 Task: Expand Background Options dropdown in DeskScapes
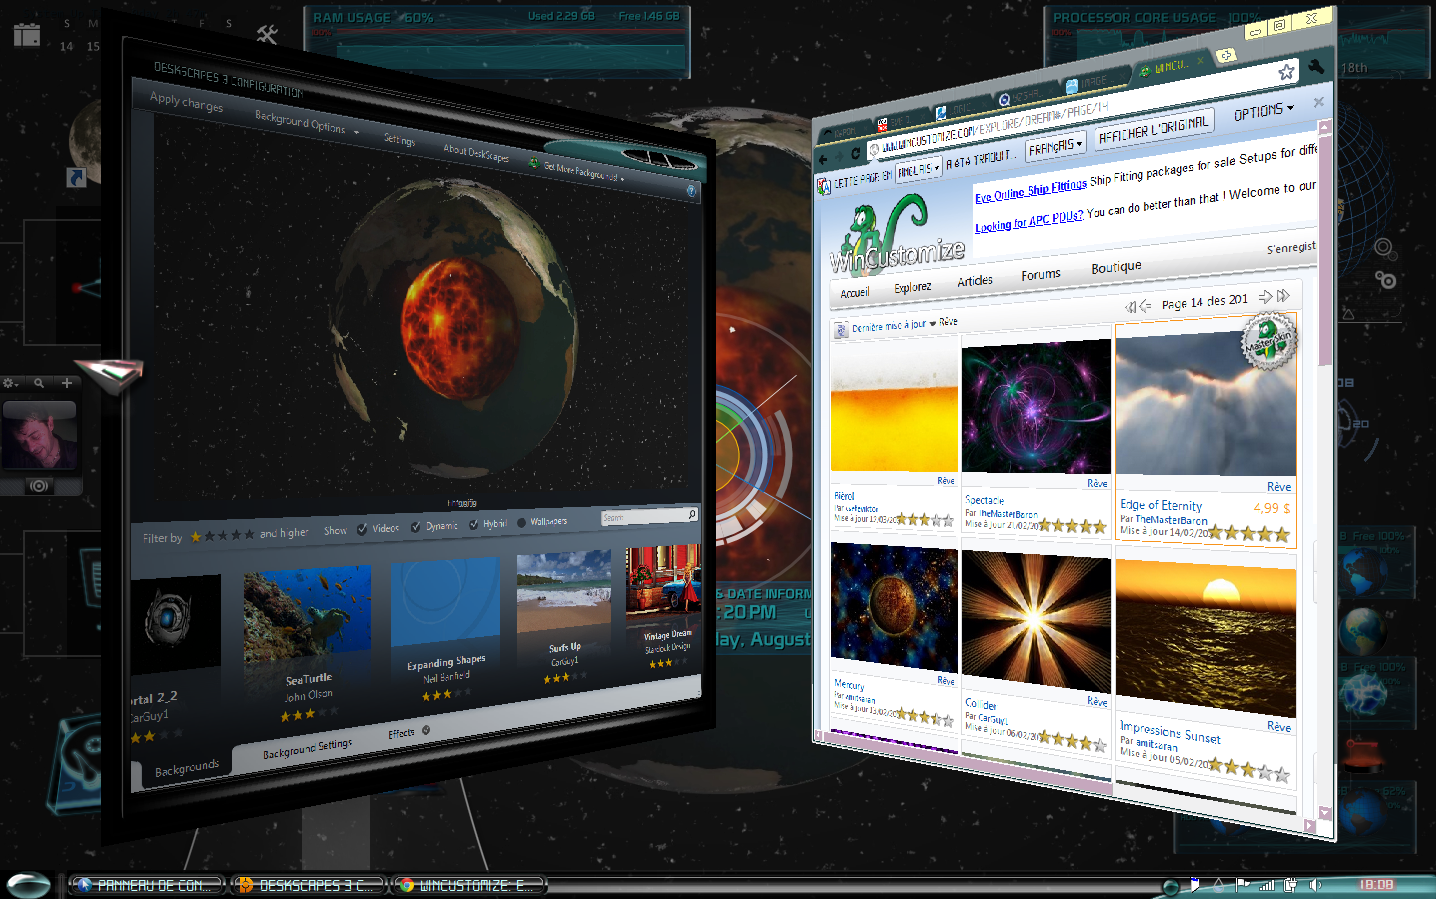click(x=306, y=124)
